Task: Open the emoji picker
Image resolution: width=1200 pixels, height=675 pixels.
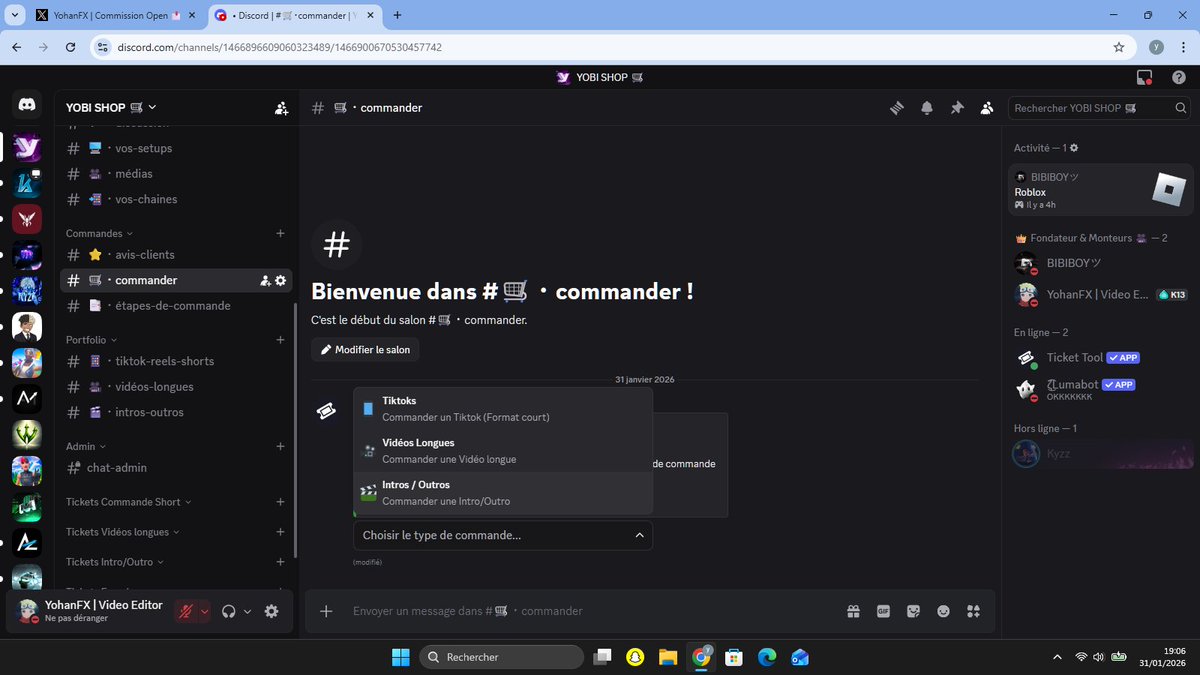Action: [943, 610]
